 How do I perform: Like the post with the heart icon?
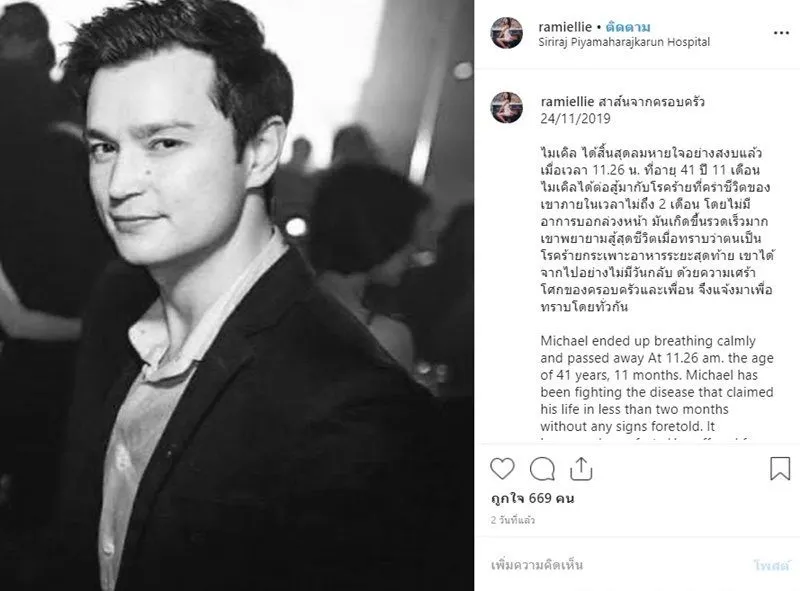502,469
